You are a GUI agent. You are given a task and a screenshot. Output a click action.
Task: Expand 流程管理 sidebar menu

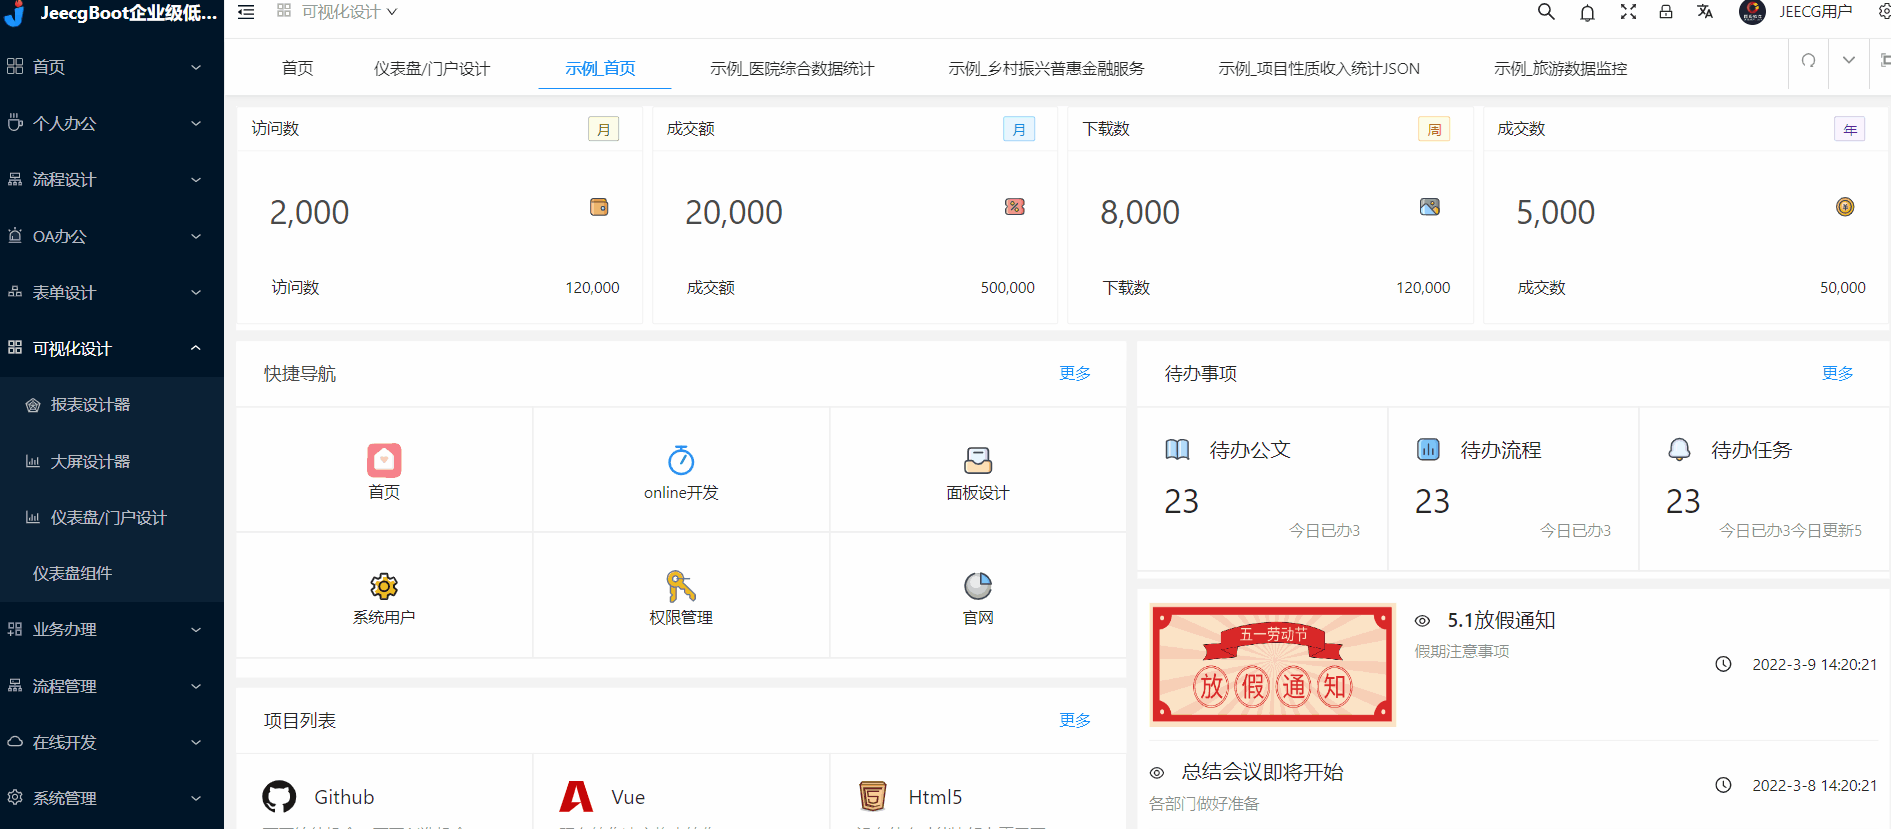click(112, 686)
